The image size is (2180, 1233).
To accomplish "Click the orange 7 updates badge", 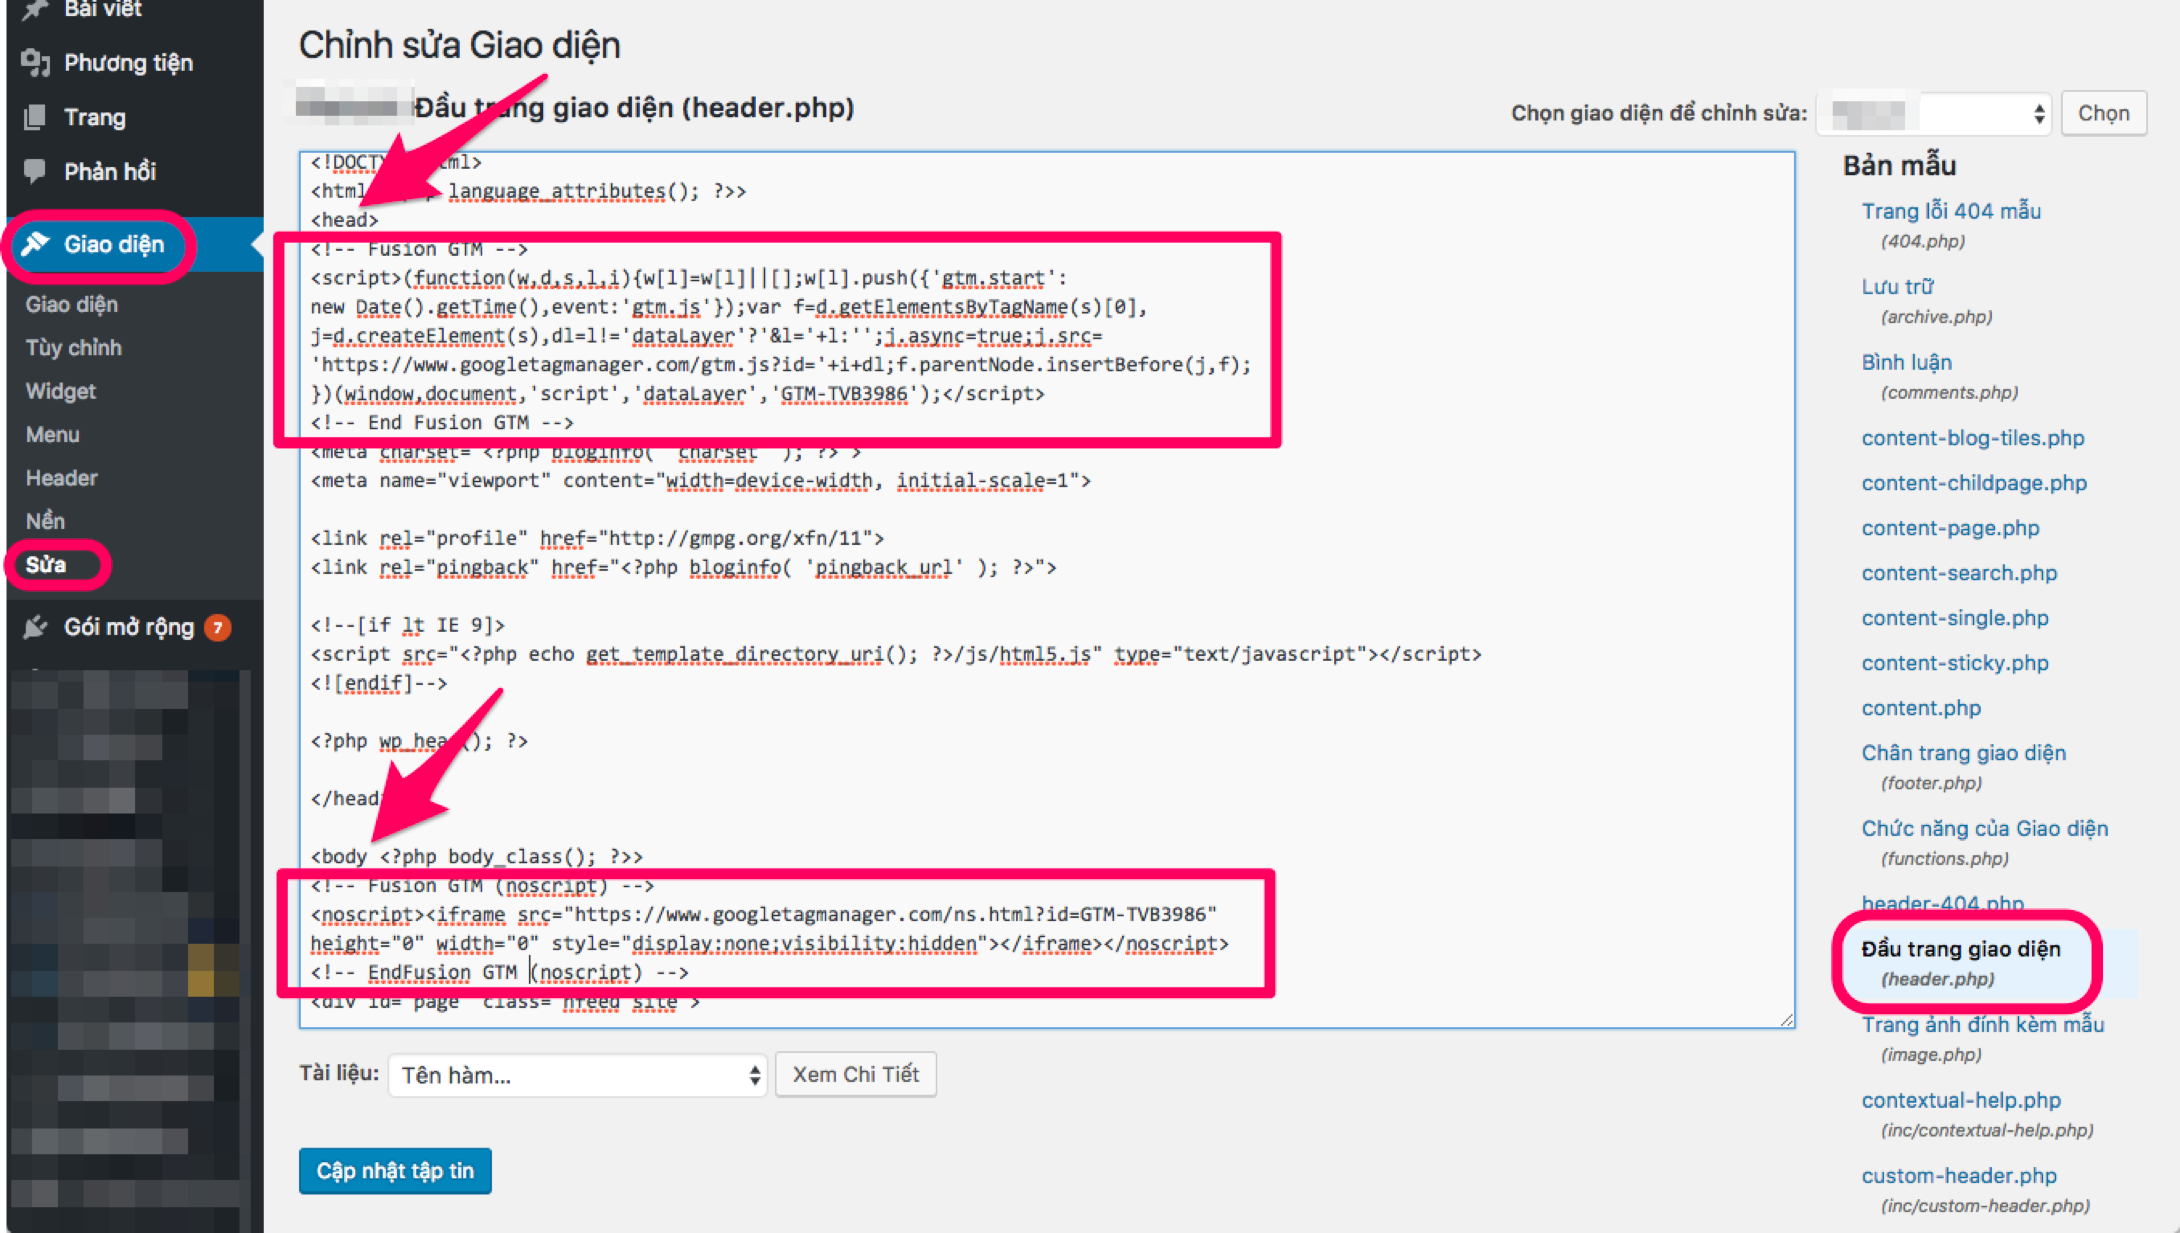I will click(x=217, y=627).
